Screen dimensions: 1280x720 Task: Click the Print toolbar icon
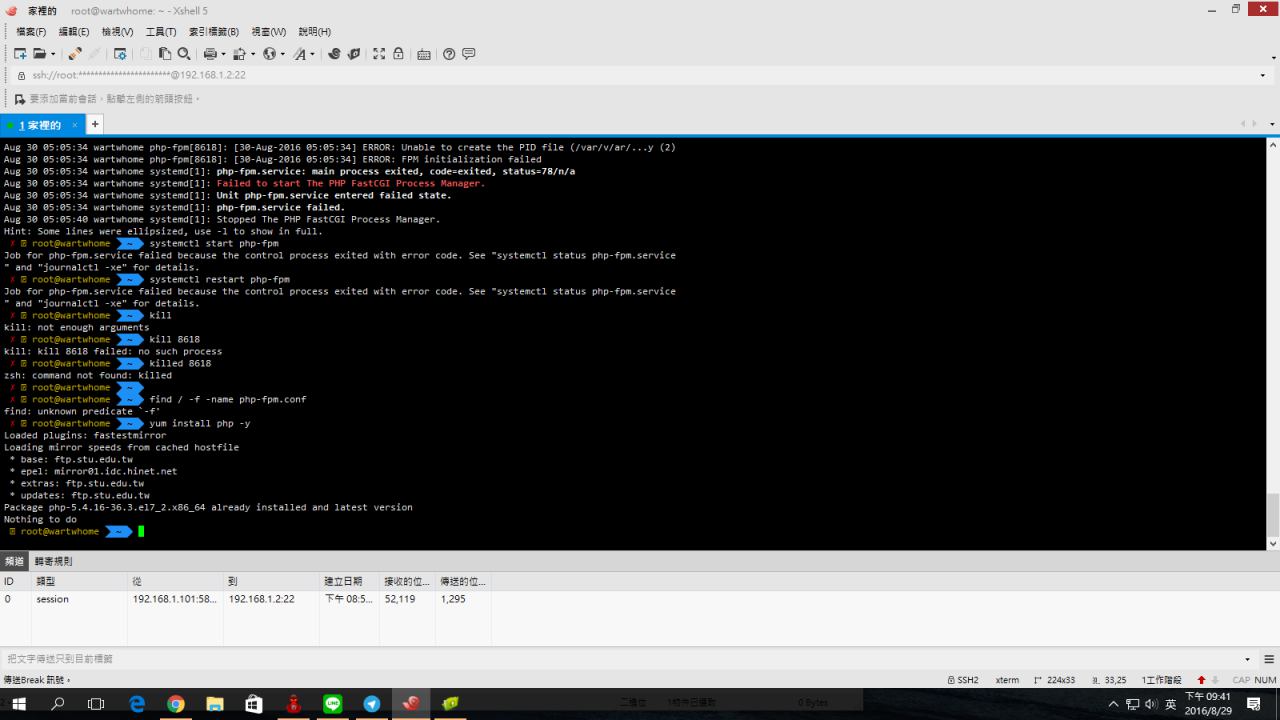click(x=210, y=54)
